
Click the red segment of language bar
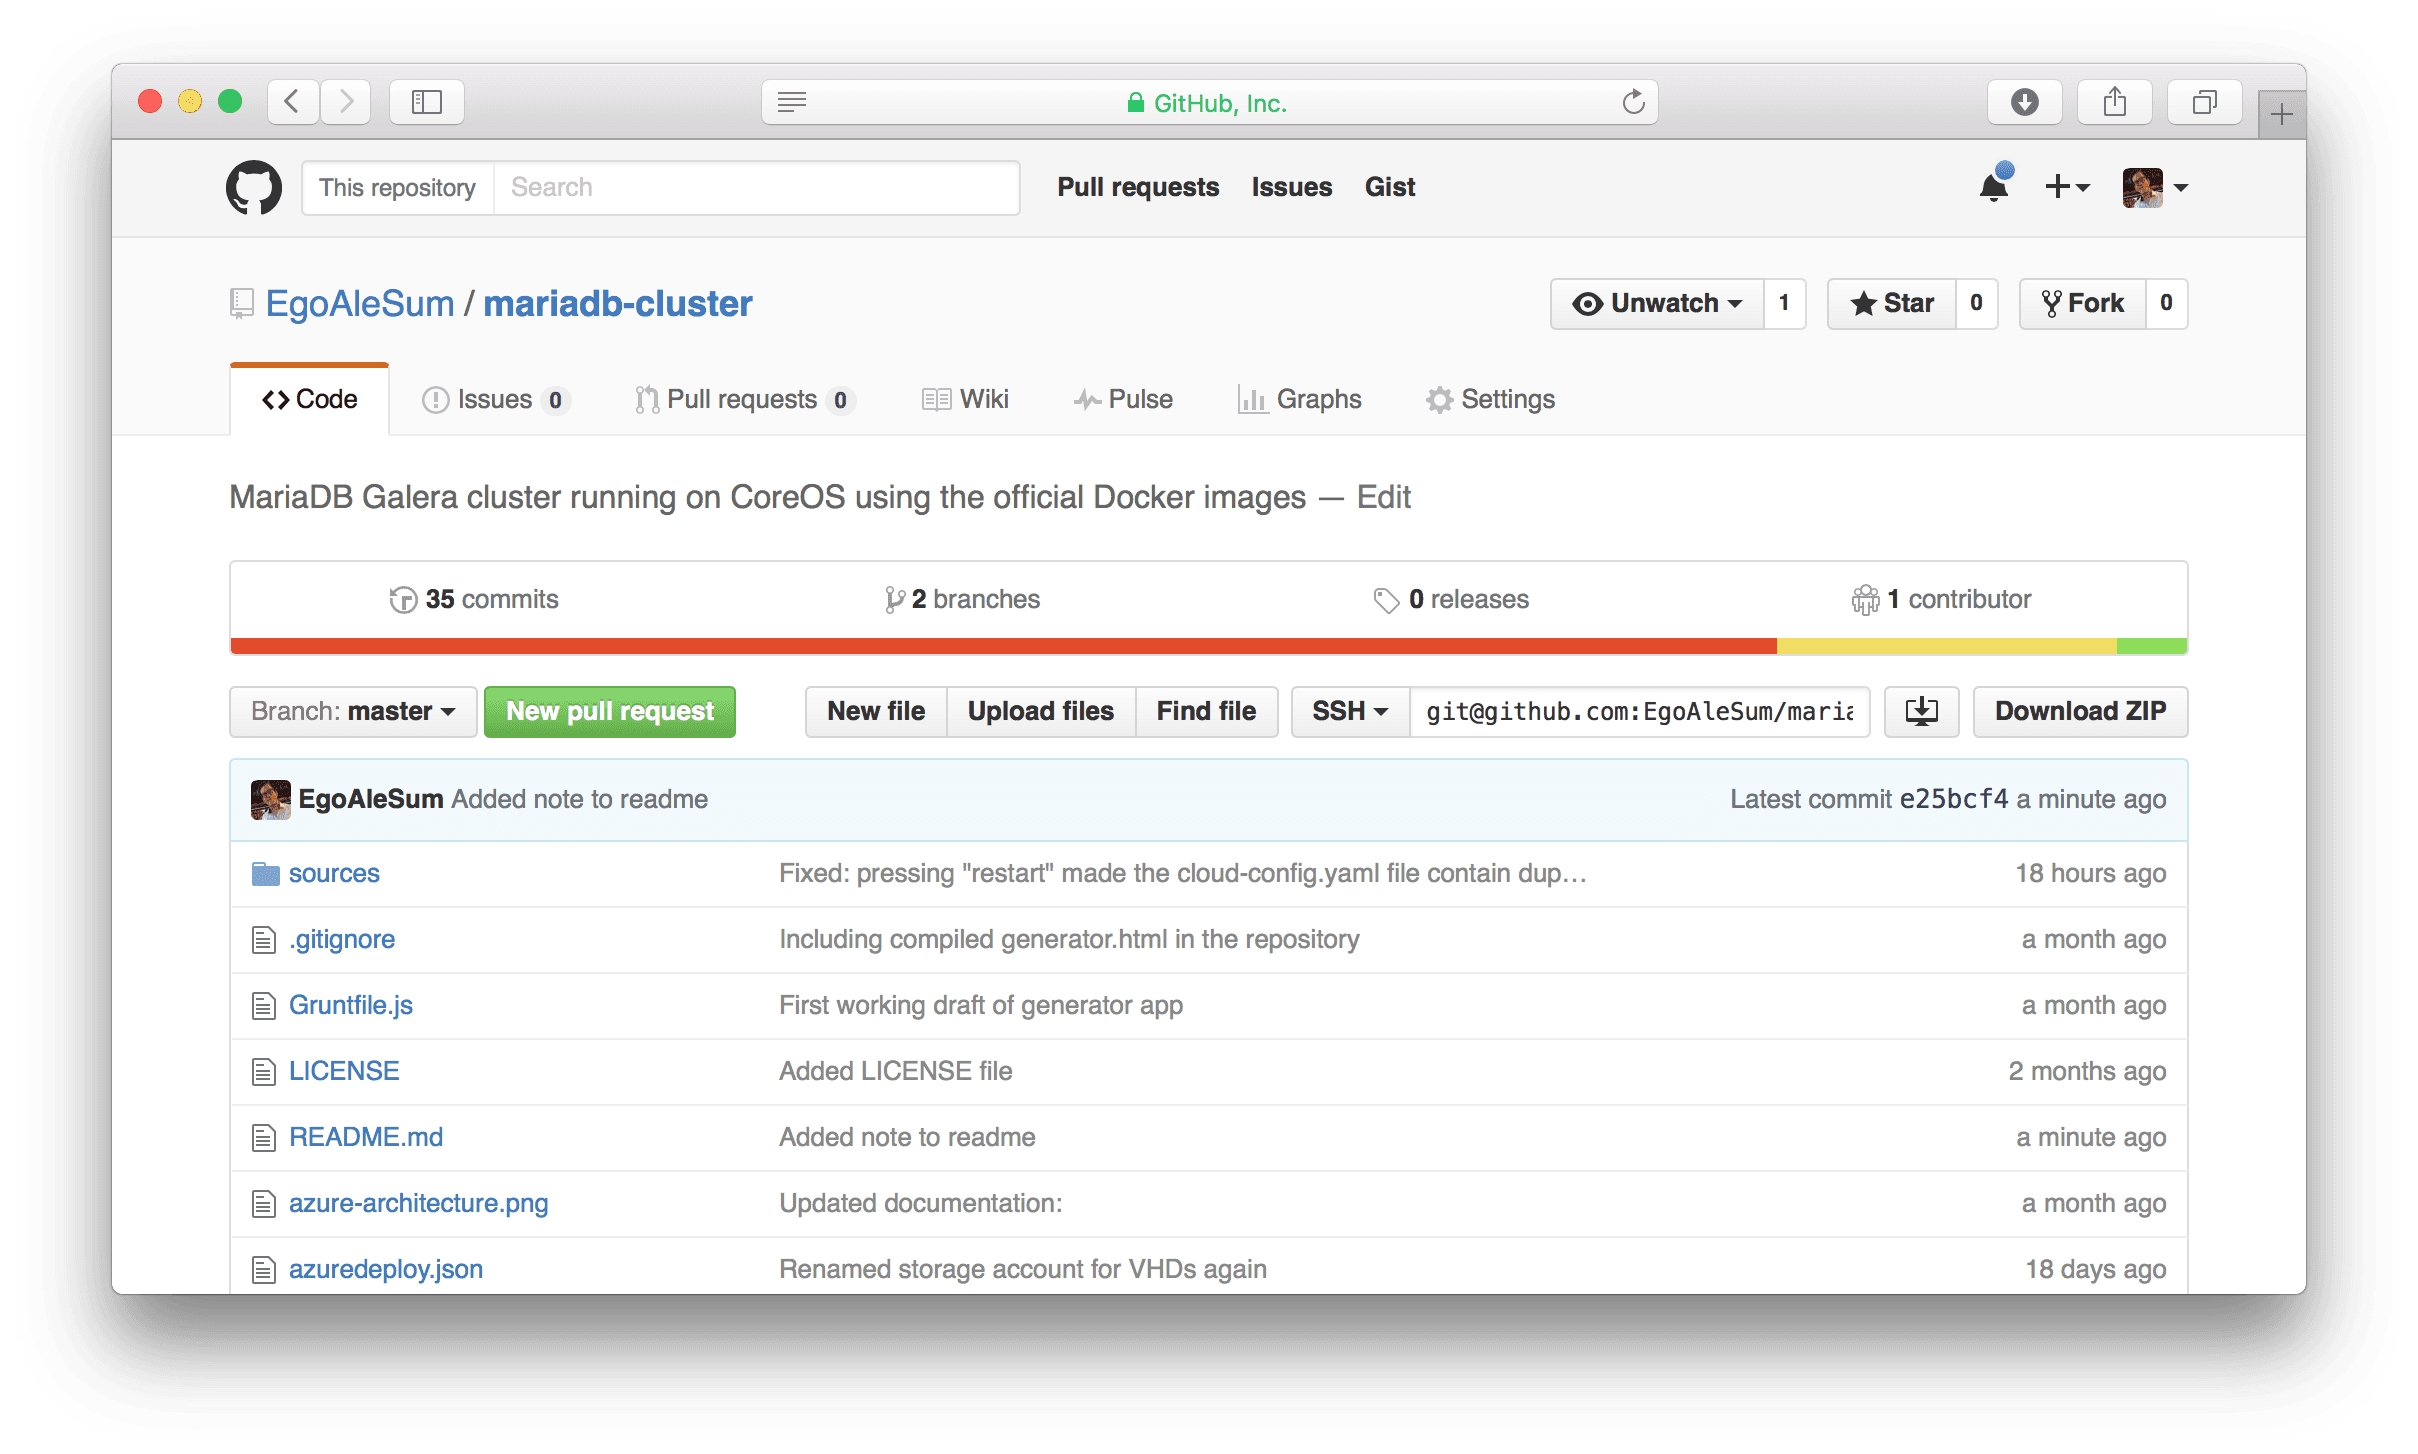click(x=1004, y=646)
